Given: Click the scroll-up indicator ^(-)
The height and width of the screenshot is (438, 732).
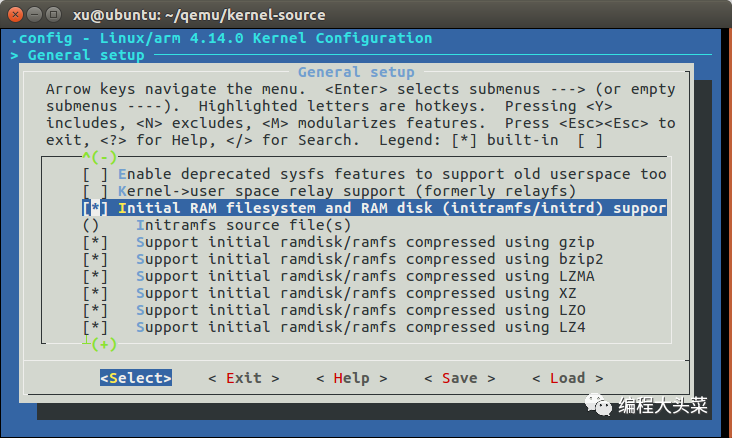Looking at the screenshot, I should [x=99, y=157].
